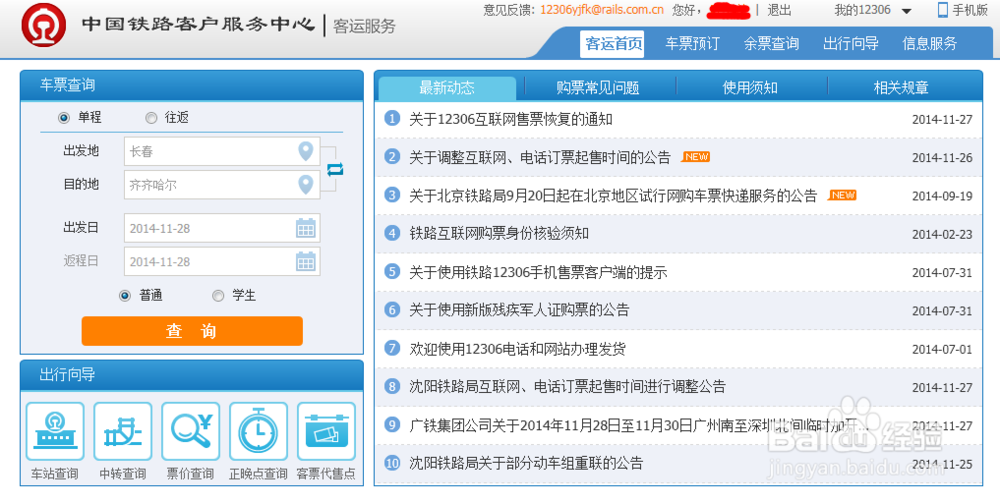Open 出行向导 navigation item
1000x503 pixels.
click(851, 44)
